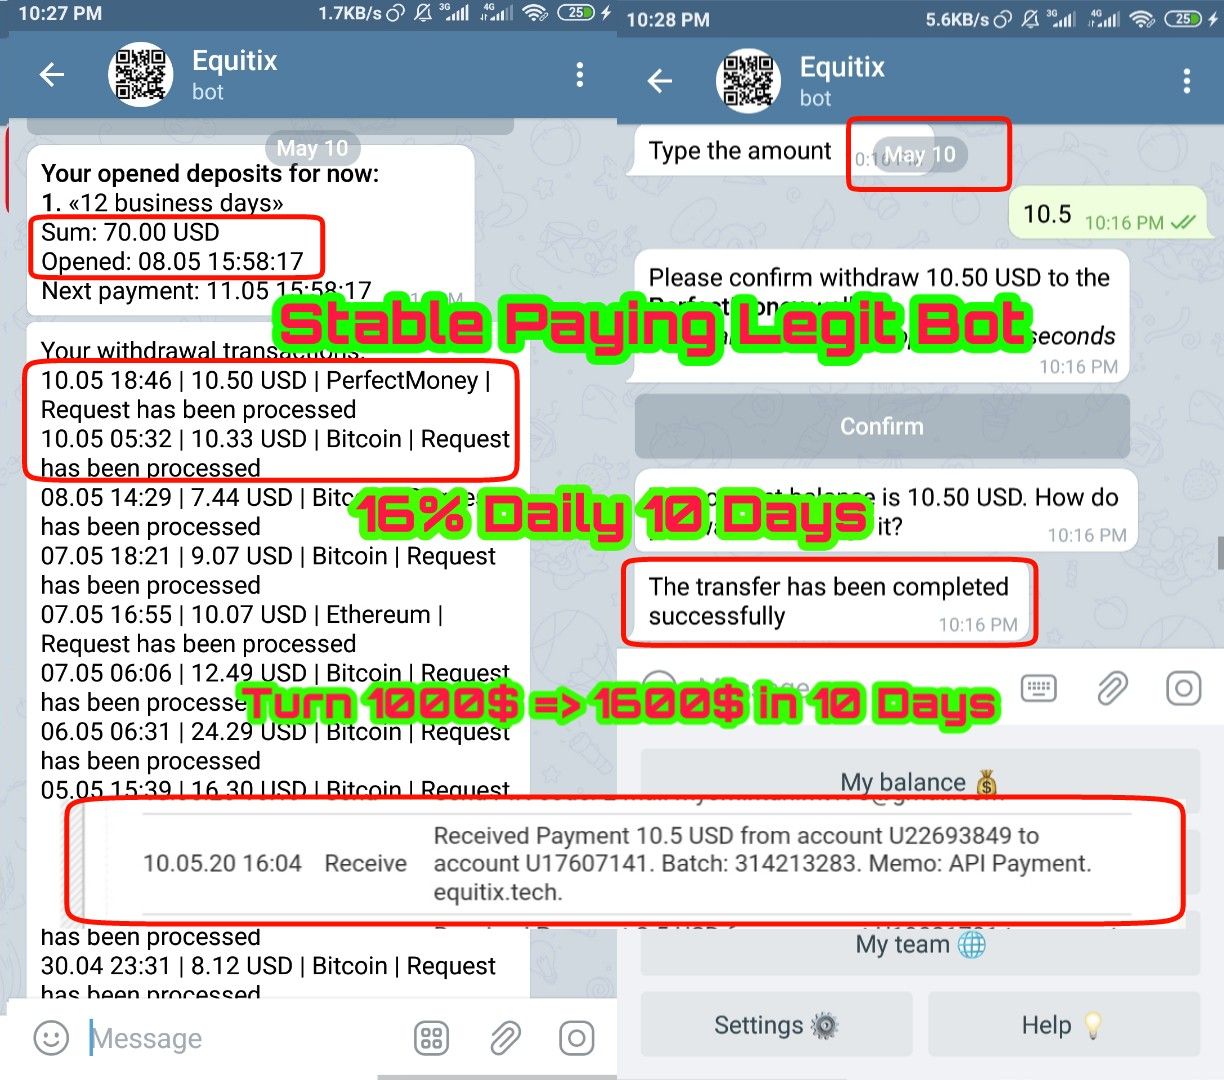Tap the Equitix title in left chat header
Image resolution: width=1224 pixels, height=1080 pixels.
[234, 61]
